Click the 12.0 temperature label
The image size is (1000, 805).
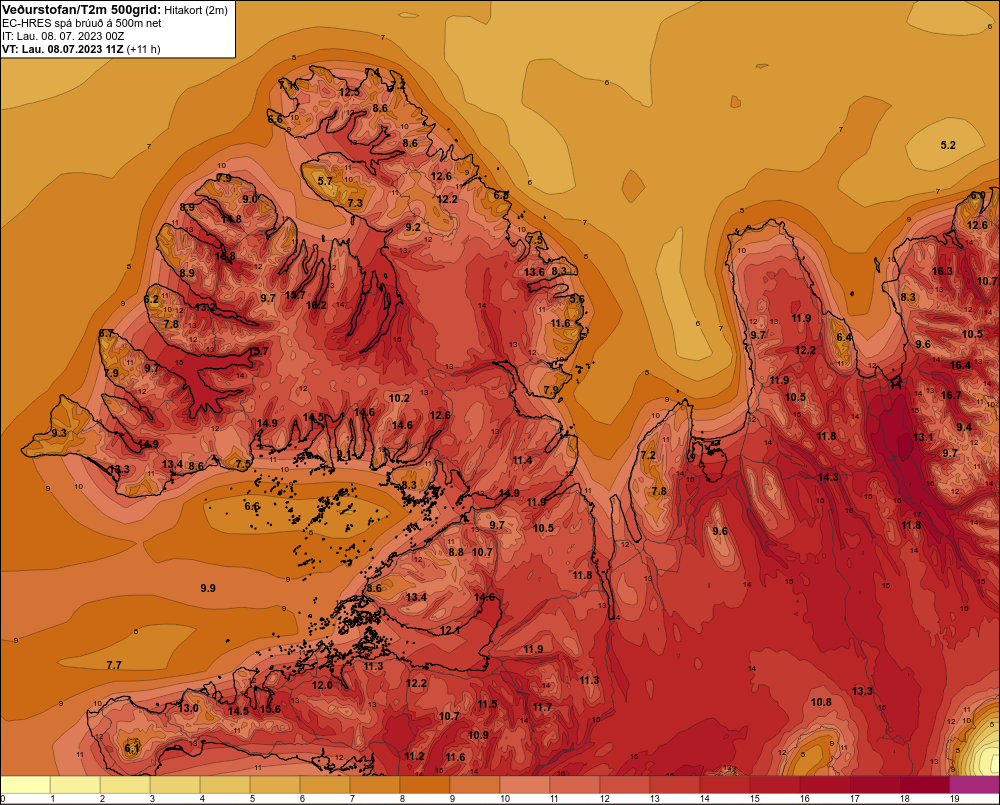pyautogui.click(x=322, y=686)
